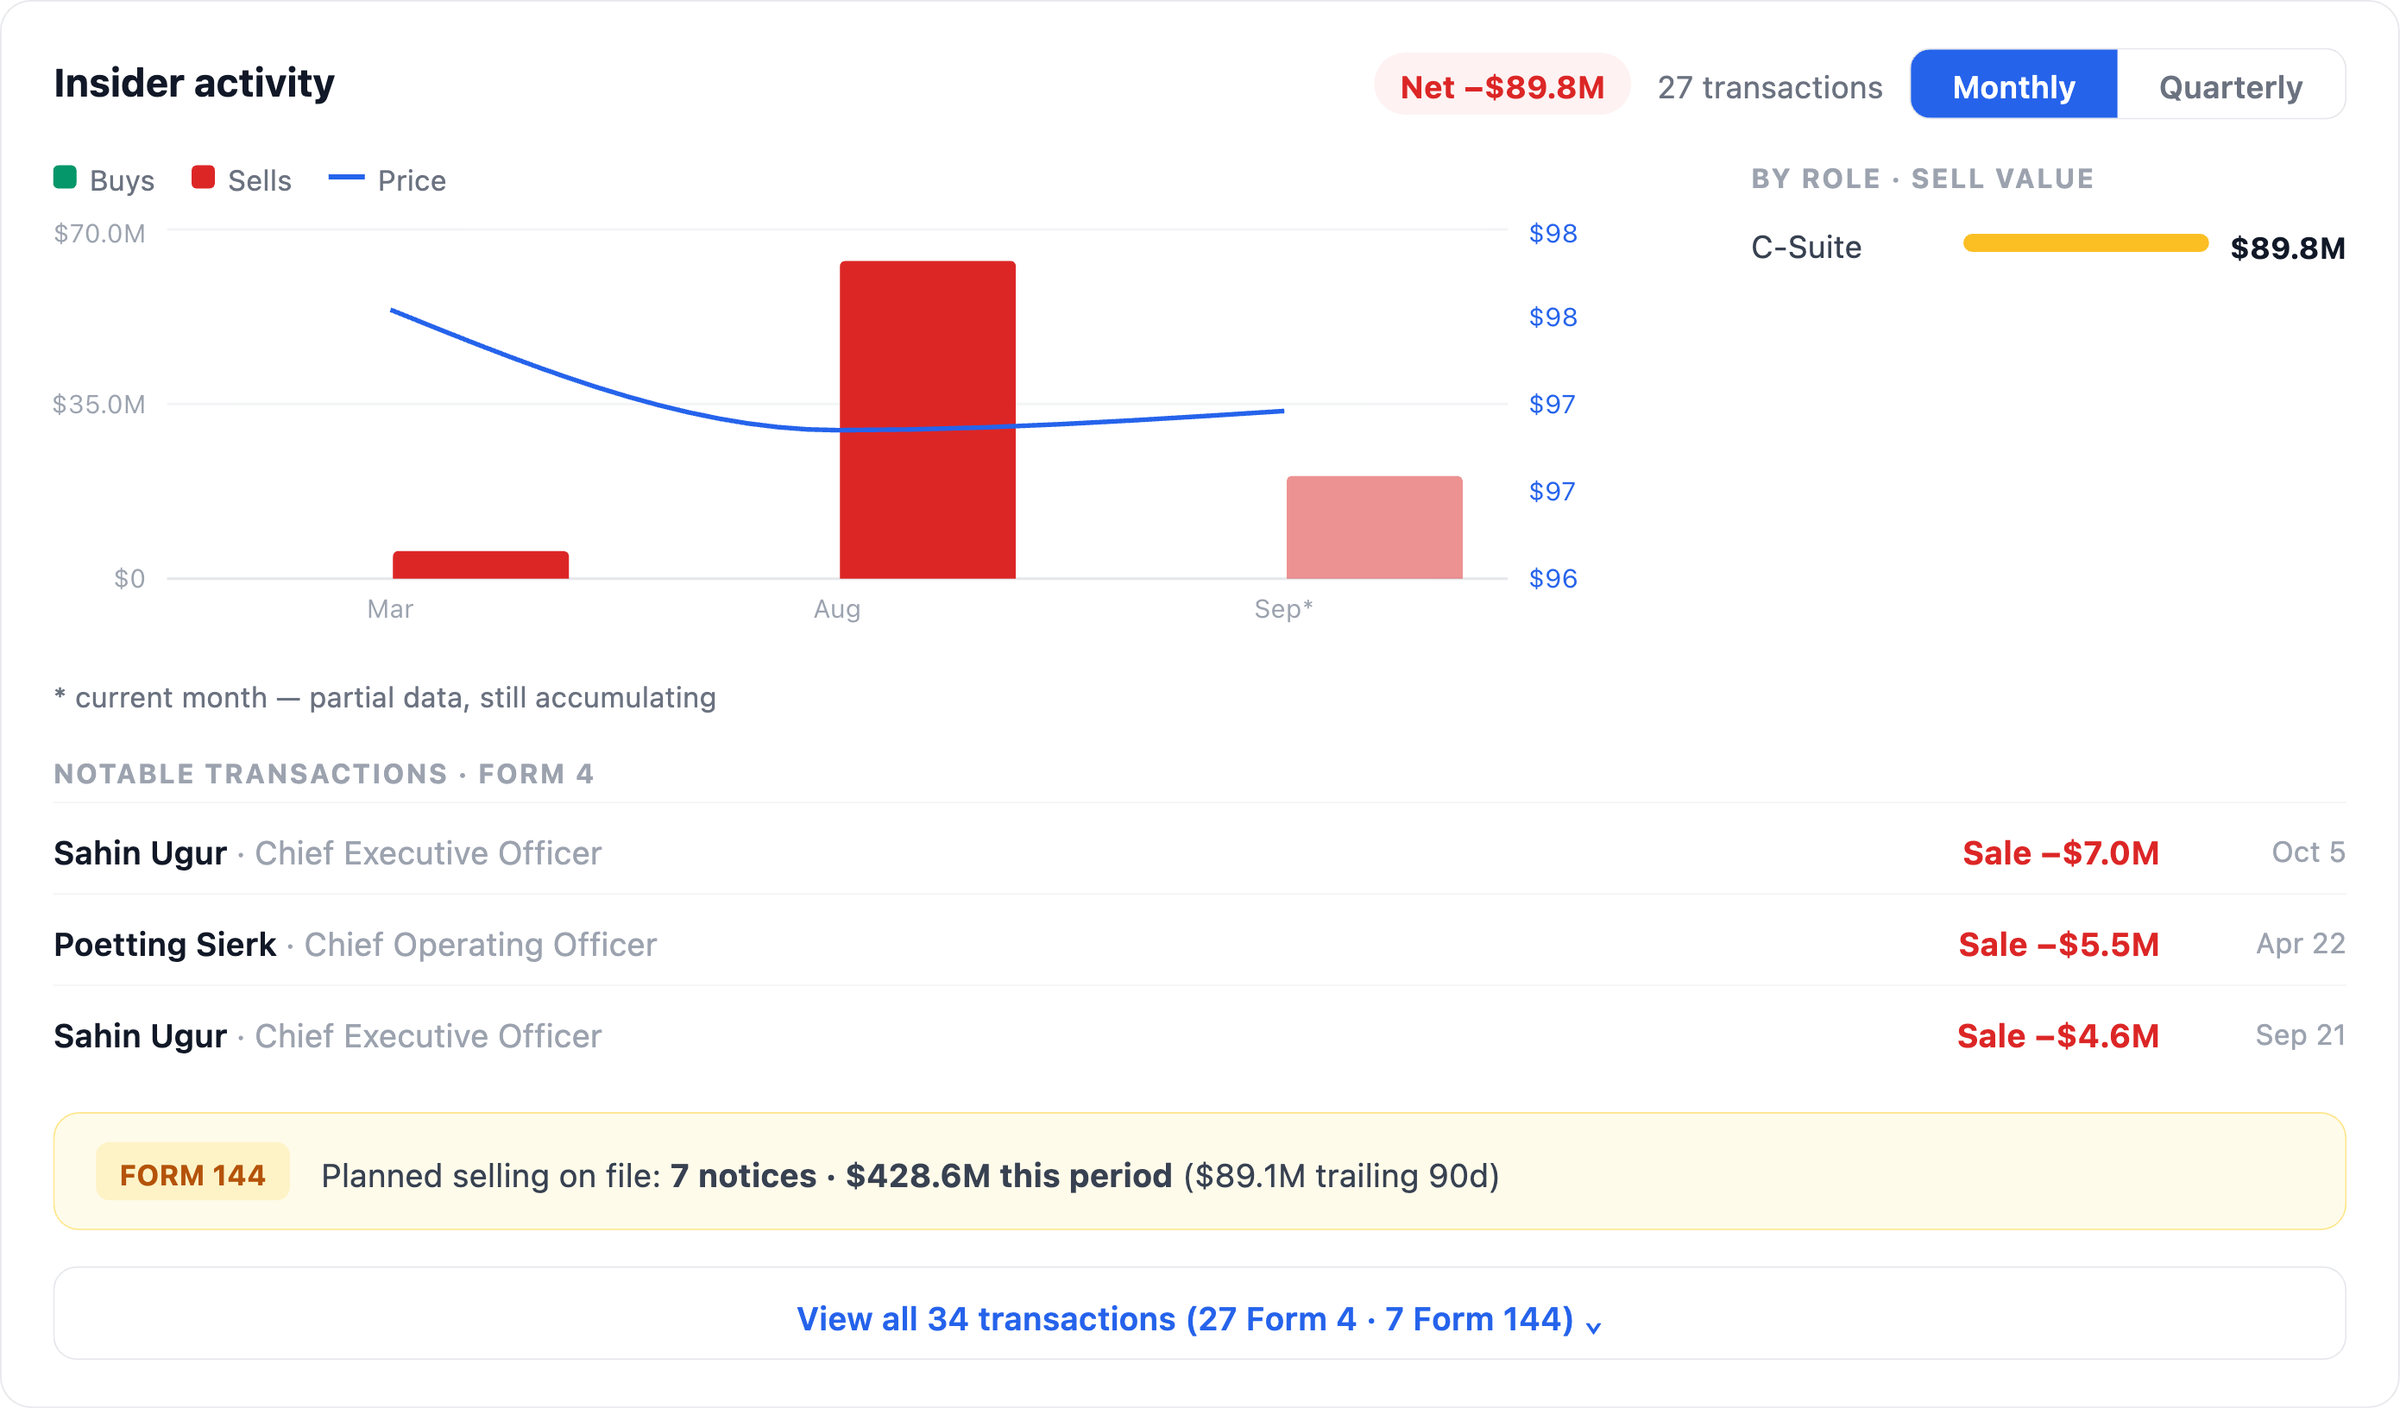
Task: Click the $70.0M axis label
Action: click(x=99, y=234)
